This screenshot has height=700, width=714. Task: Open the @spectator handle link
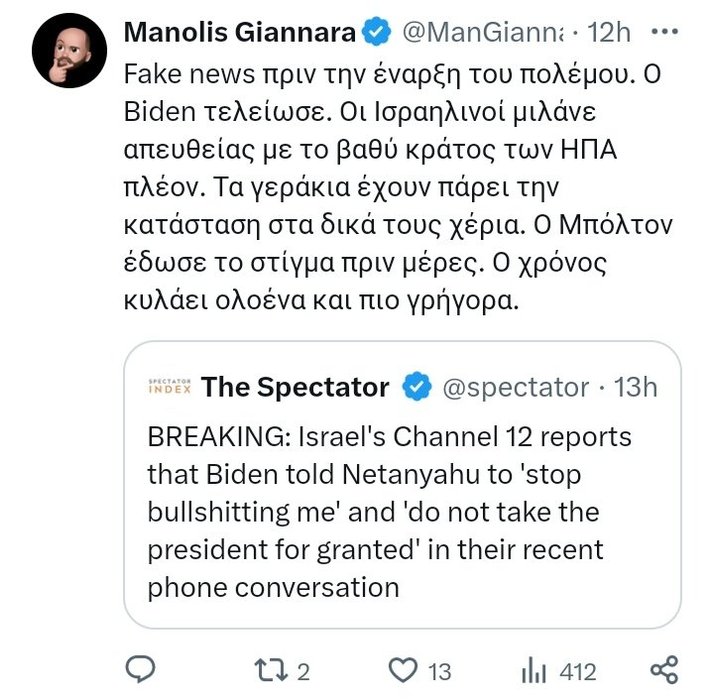516,387
